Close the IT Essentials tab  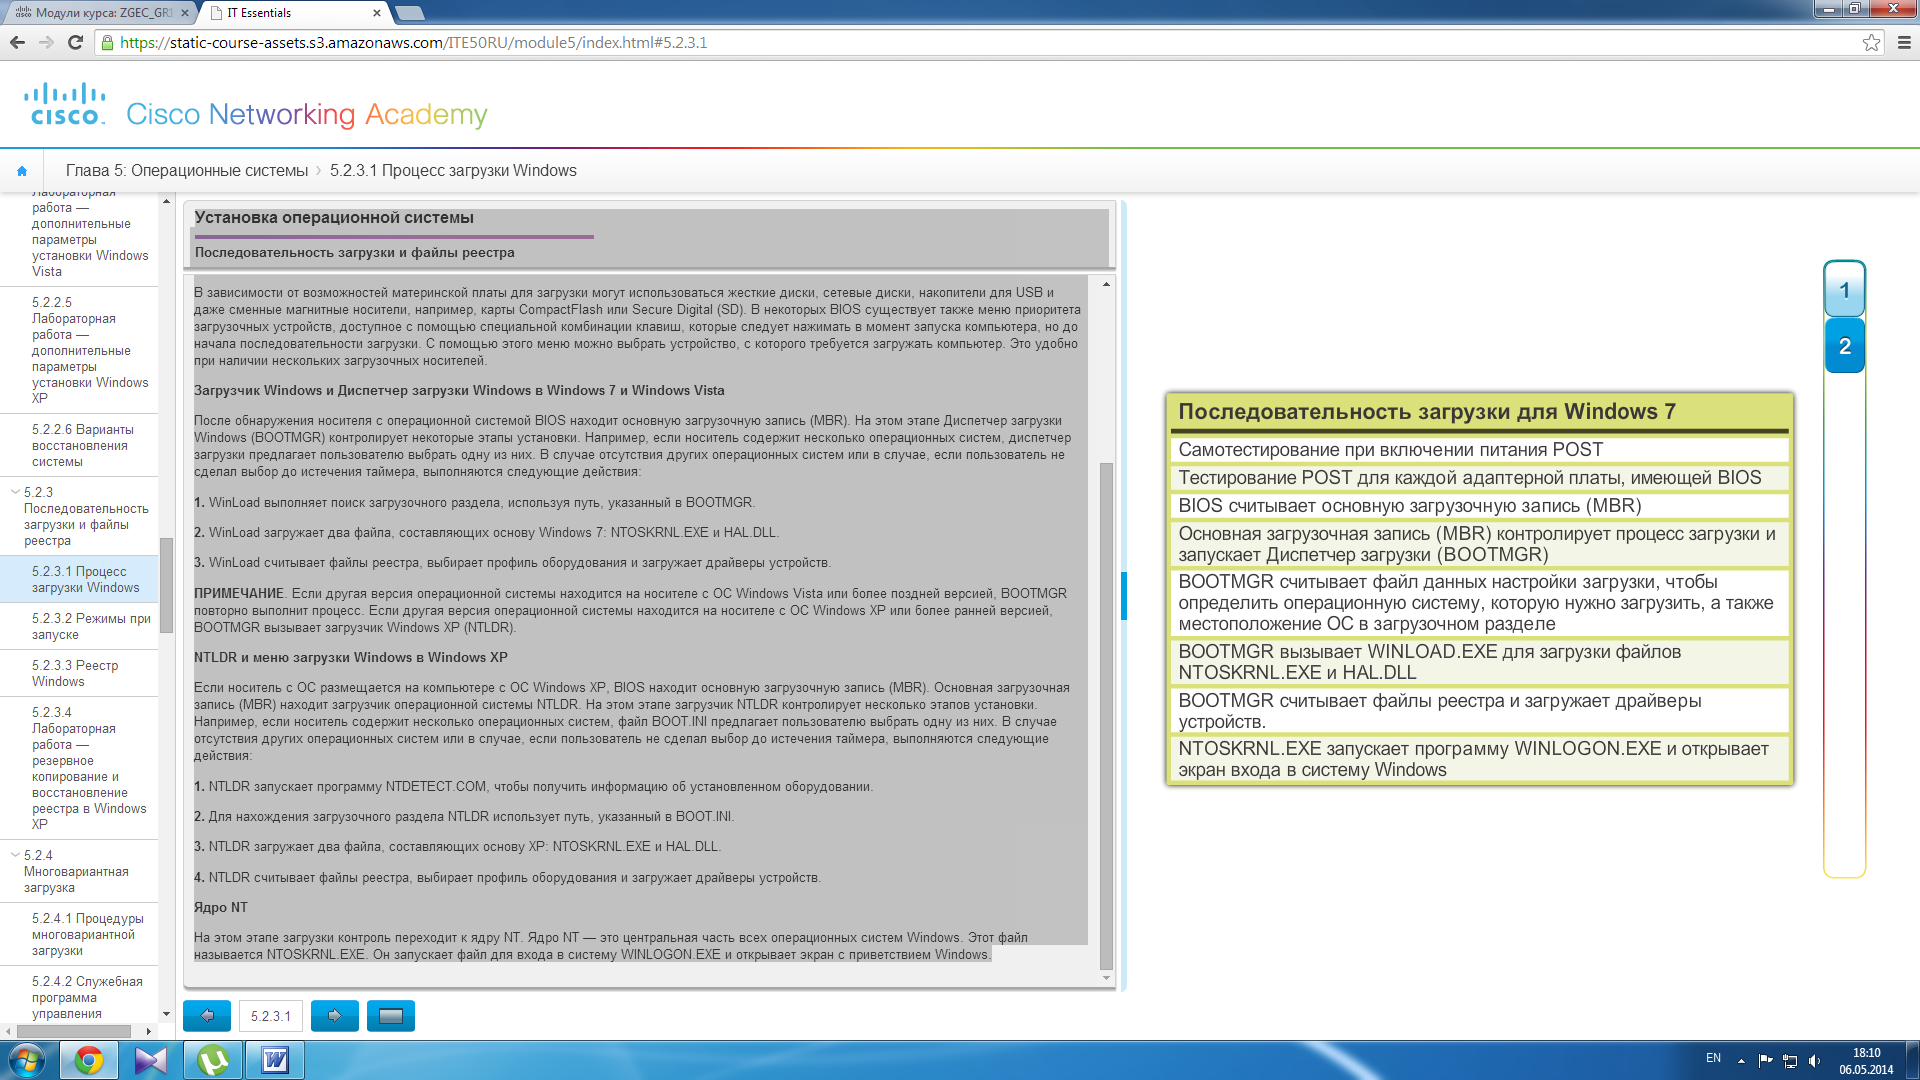tap(377, 13)
